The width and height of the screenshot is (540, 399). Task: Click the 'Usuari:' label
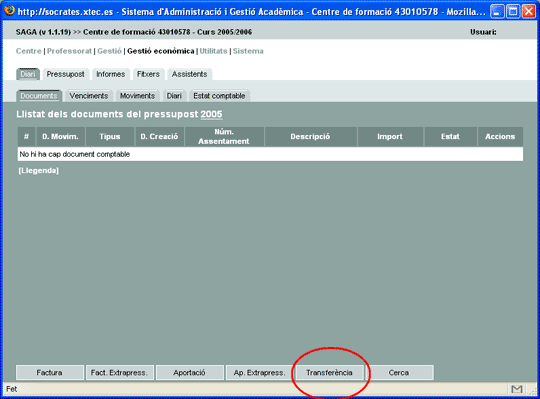pos(483,32)
